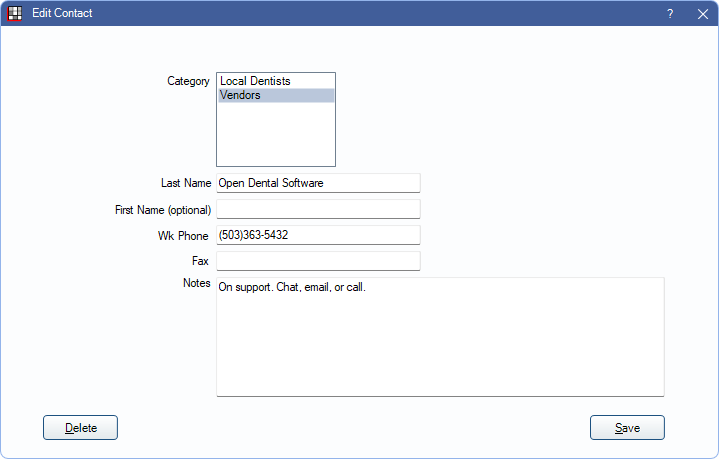Screen dimensions: 719x459
Task: Place cursor in the Wk Phone field
Action: point(318,235)
